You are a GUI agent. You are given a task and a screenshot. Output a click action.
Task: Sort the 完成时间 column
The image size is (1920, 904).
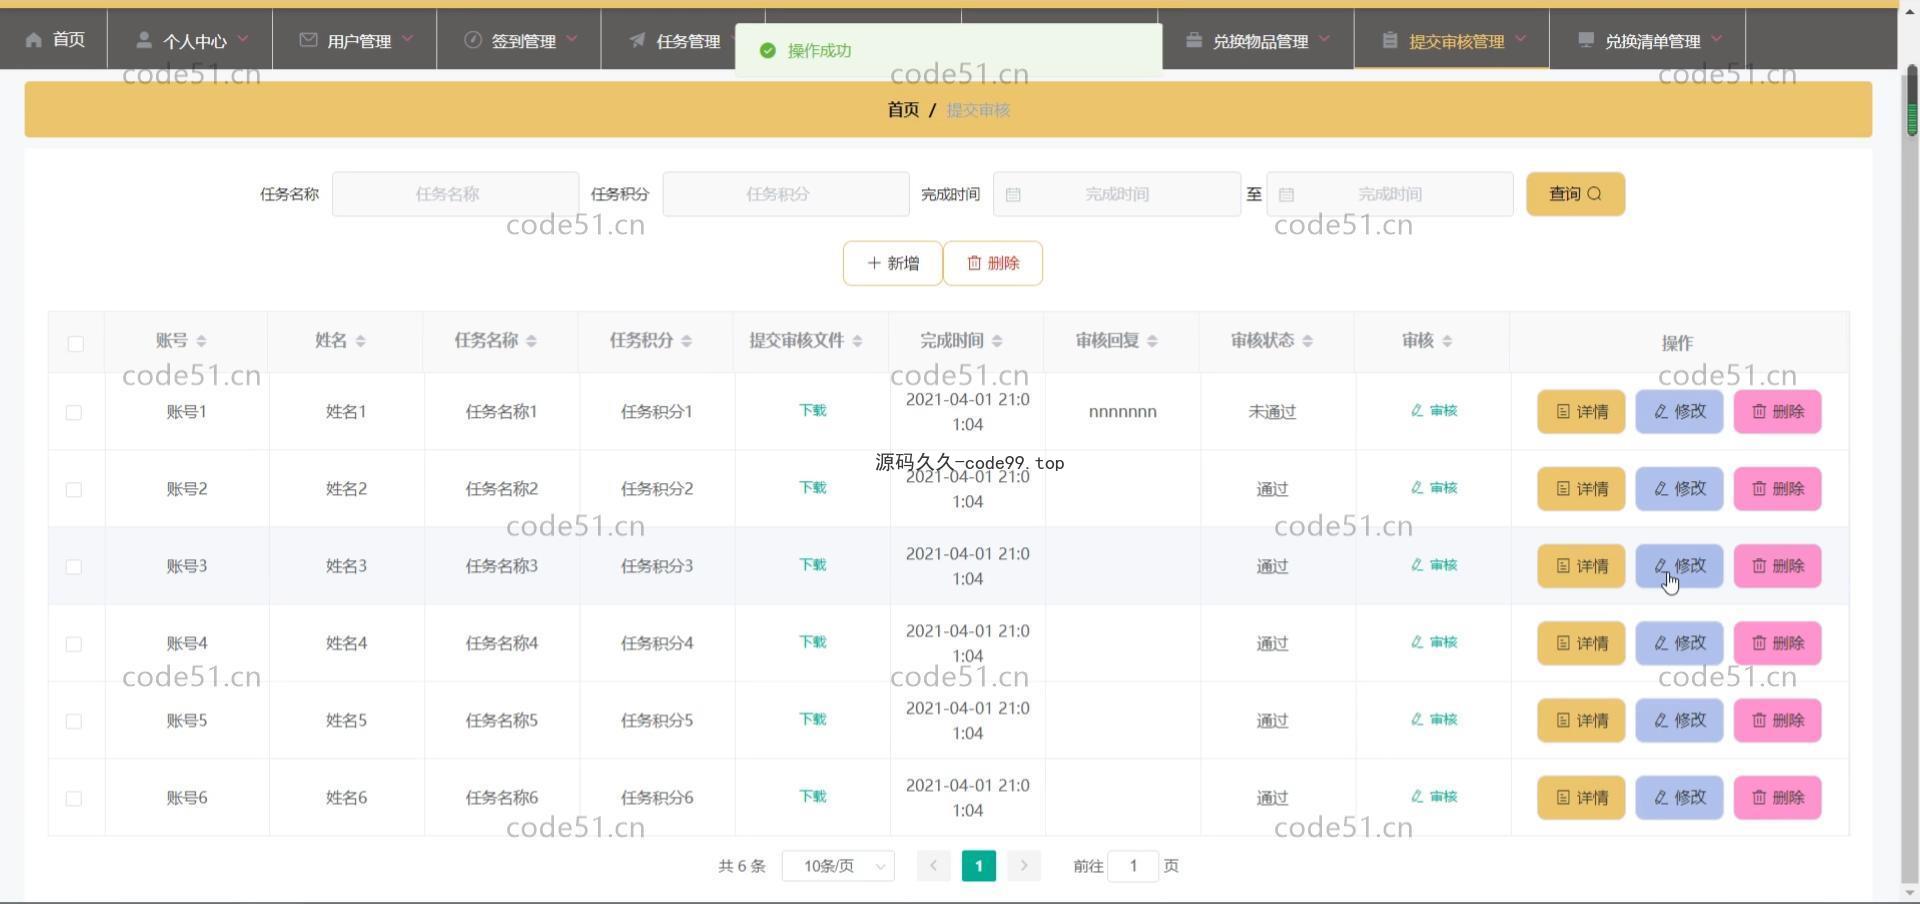pos(997,341)
